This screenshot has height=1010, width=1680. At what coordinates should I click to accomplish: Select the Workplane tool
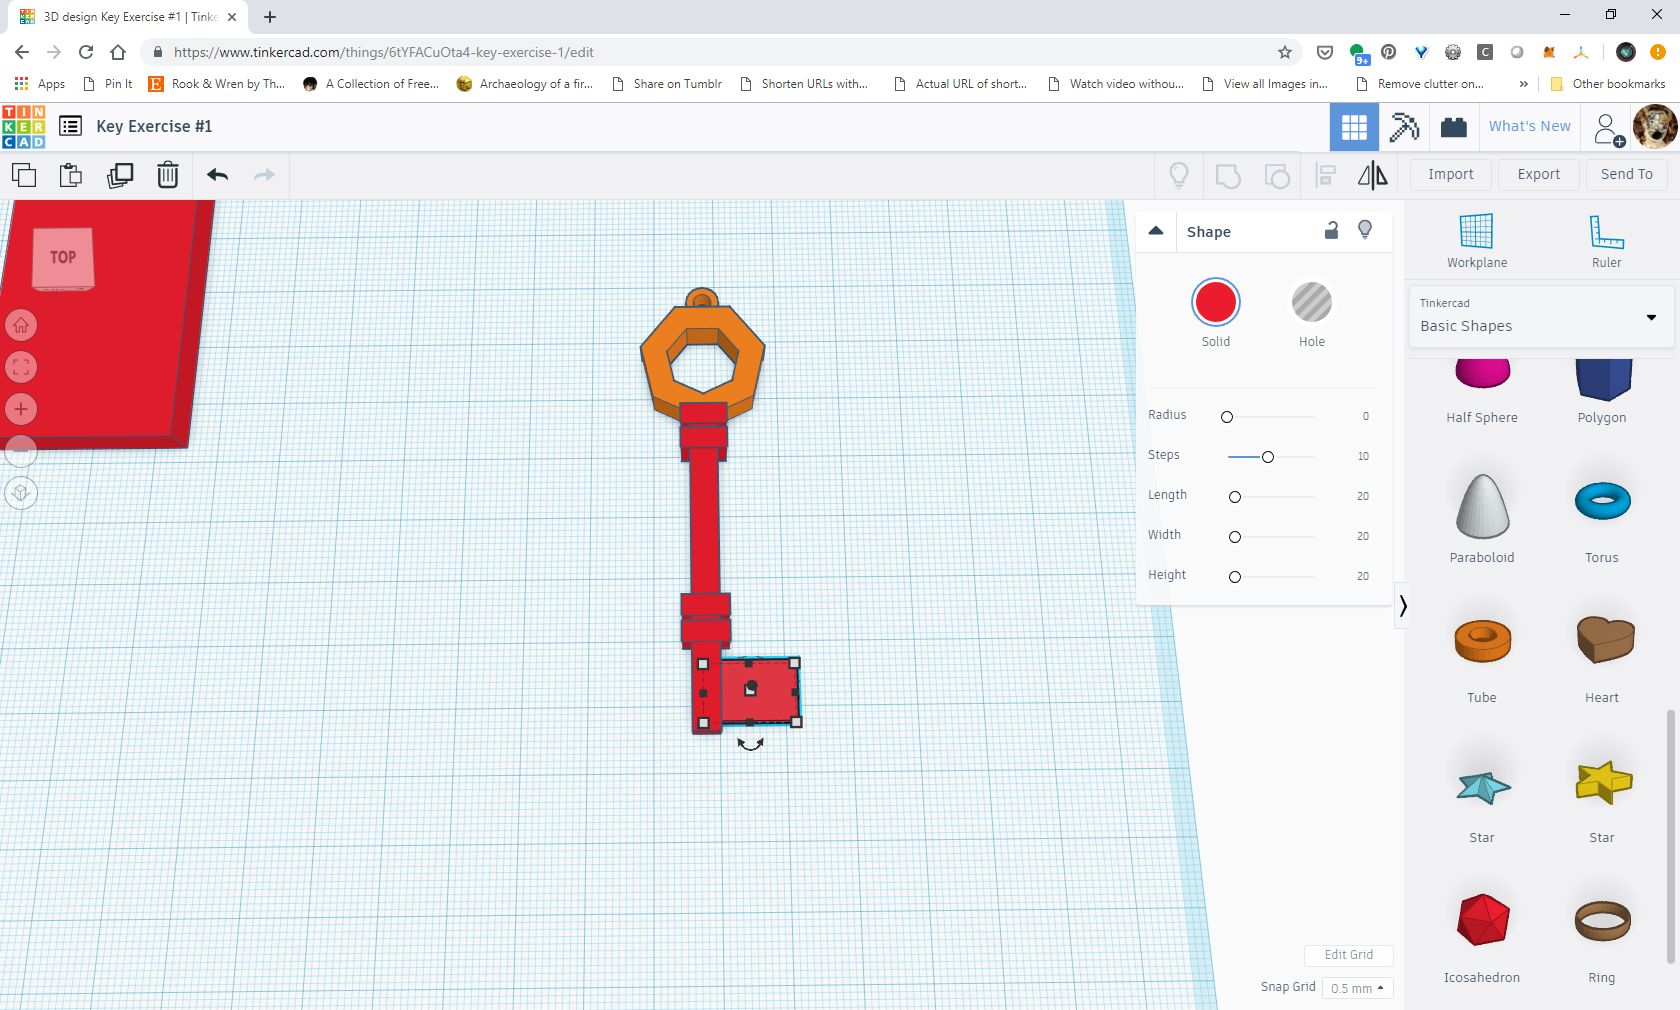[1477, 238]
